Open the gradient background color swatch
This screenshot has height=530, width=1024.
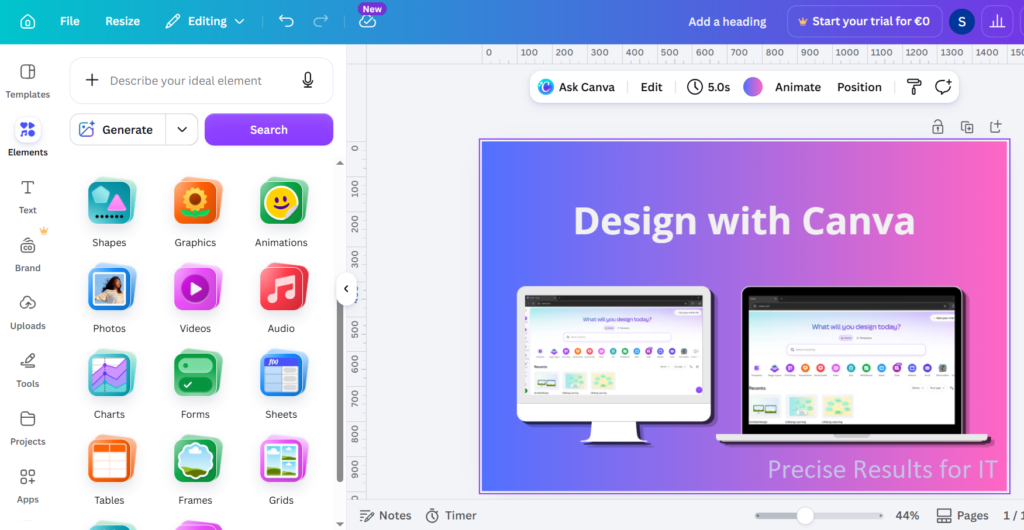[x=753, y=87]
